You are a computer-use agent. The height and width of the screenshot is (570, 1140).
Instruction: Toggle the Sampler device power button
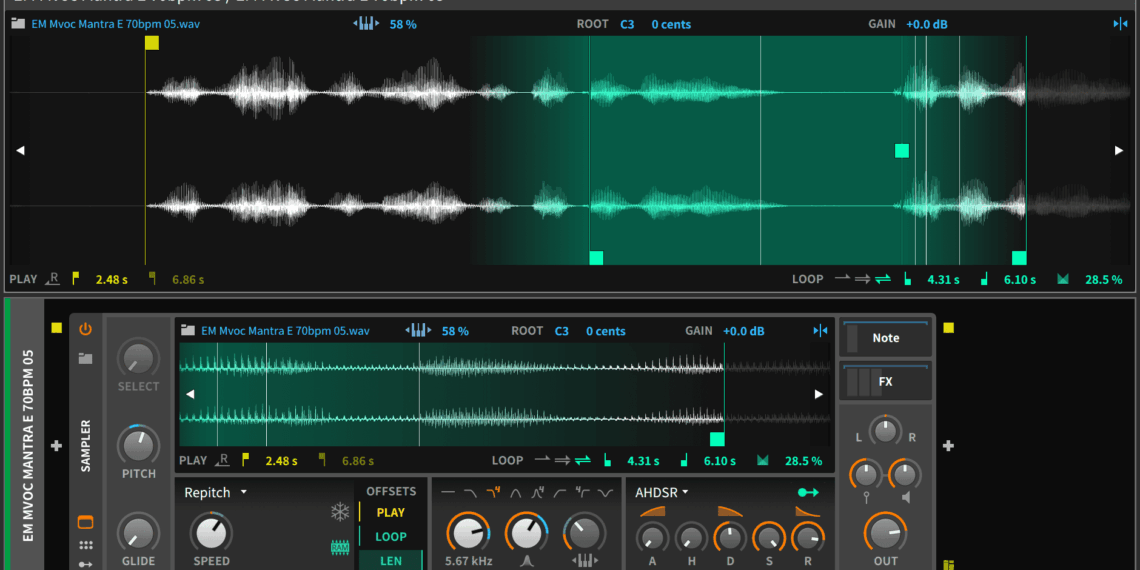pyautogui.click(x=85, y=329)
